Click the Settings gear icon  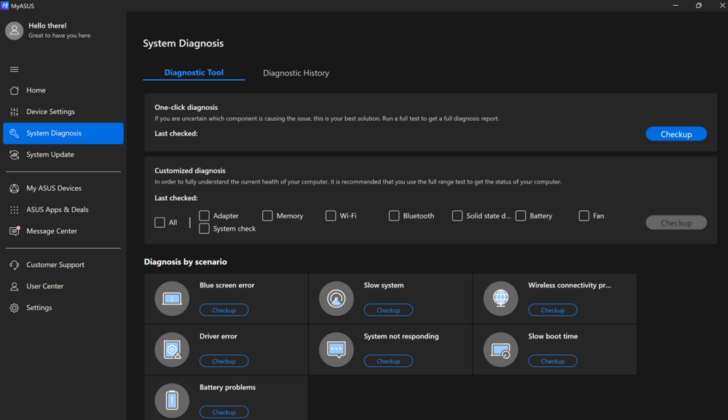[14, 307]
